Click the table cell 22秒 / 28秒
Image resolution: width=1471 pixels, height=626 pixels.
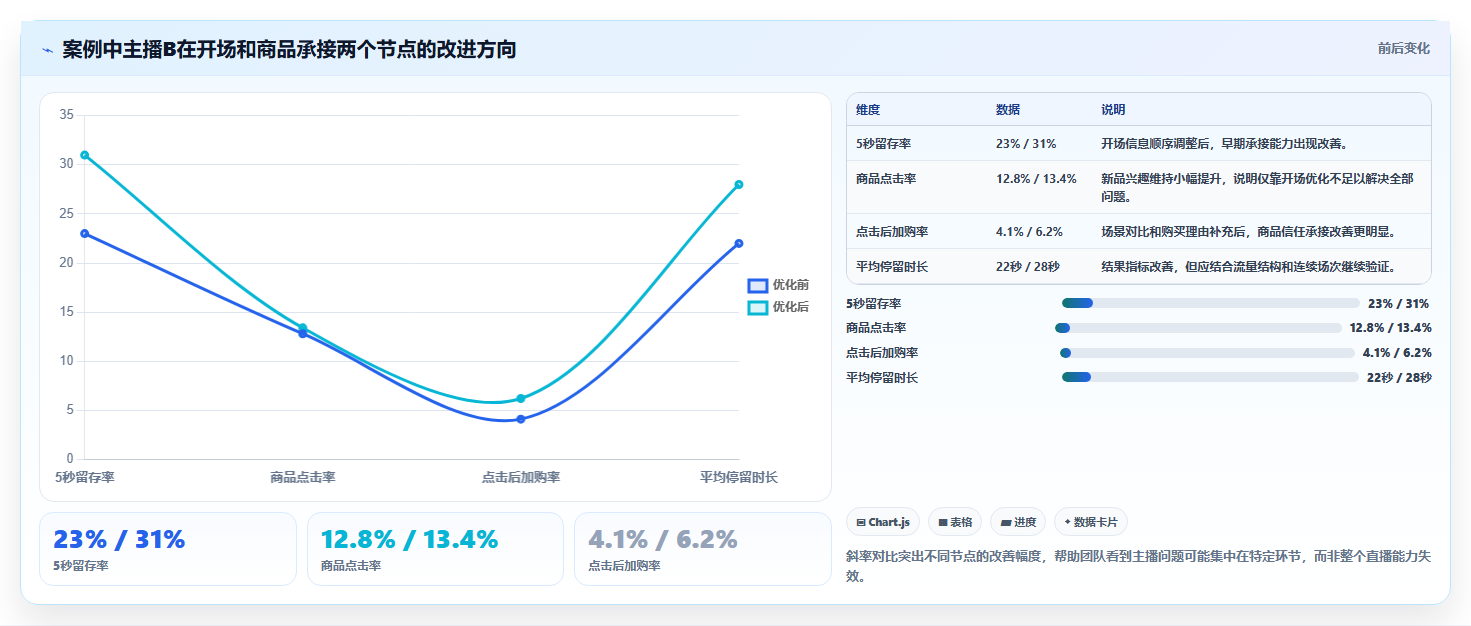[1027, 267]
